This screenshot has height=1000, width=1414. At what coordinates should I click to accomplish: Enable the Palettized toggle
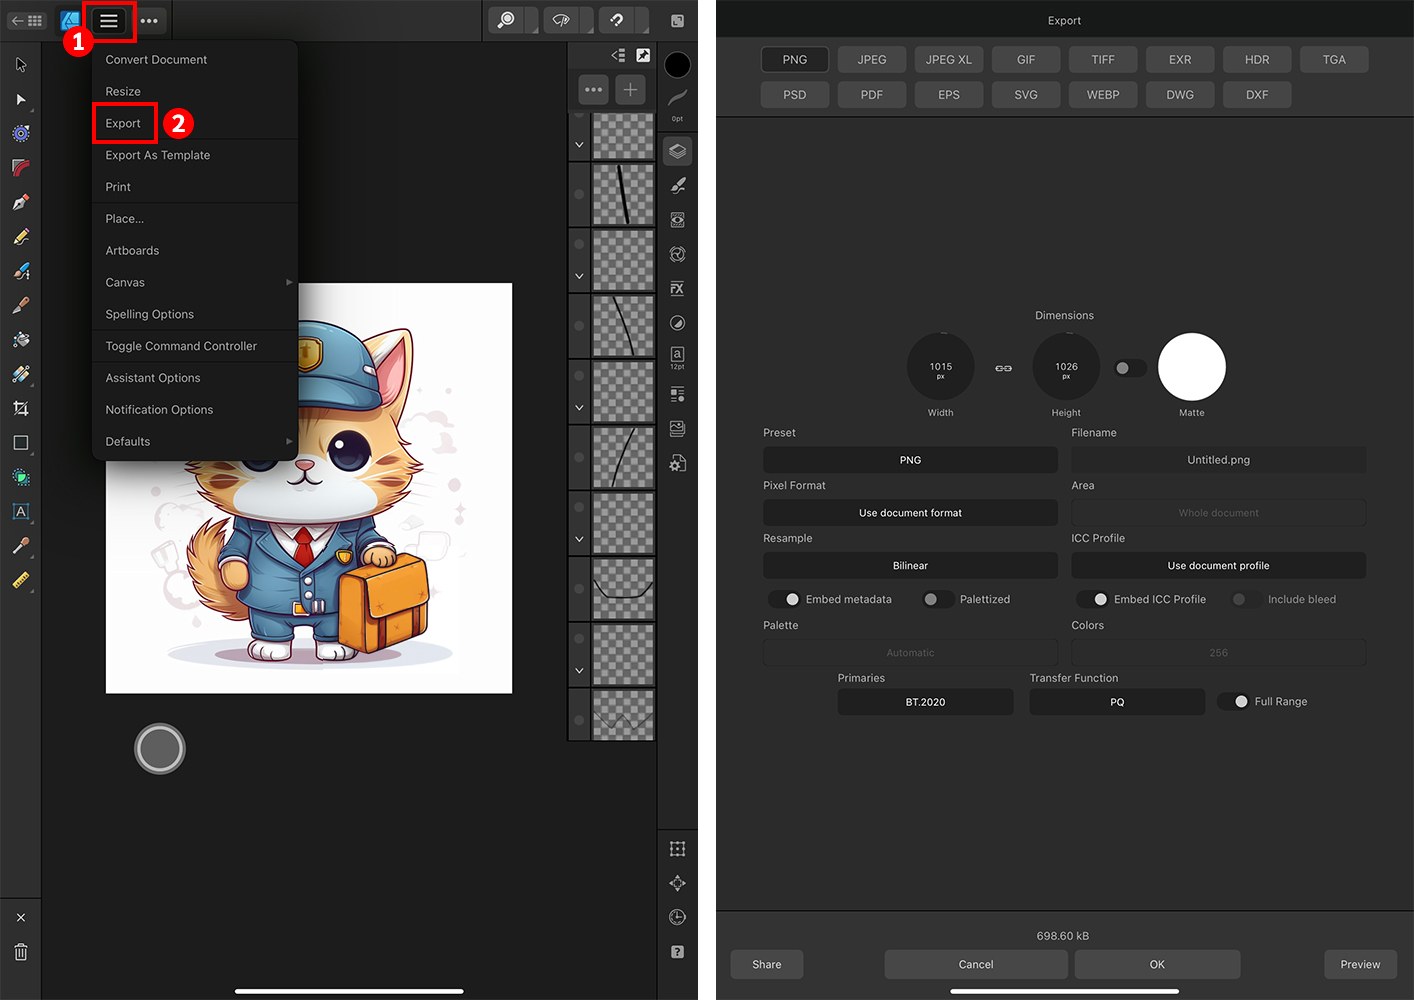(x=937, y=599)
